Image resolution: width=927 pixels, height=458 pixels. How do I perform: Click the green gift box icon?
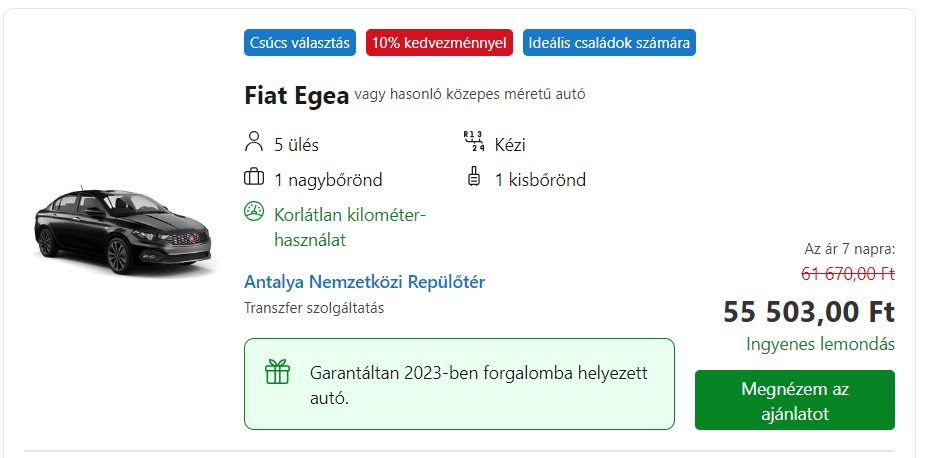click(x=277, y=372)
